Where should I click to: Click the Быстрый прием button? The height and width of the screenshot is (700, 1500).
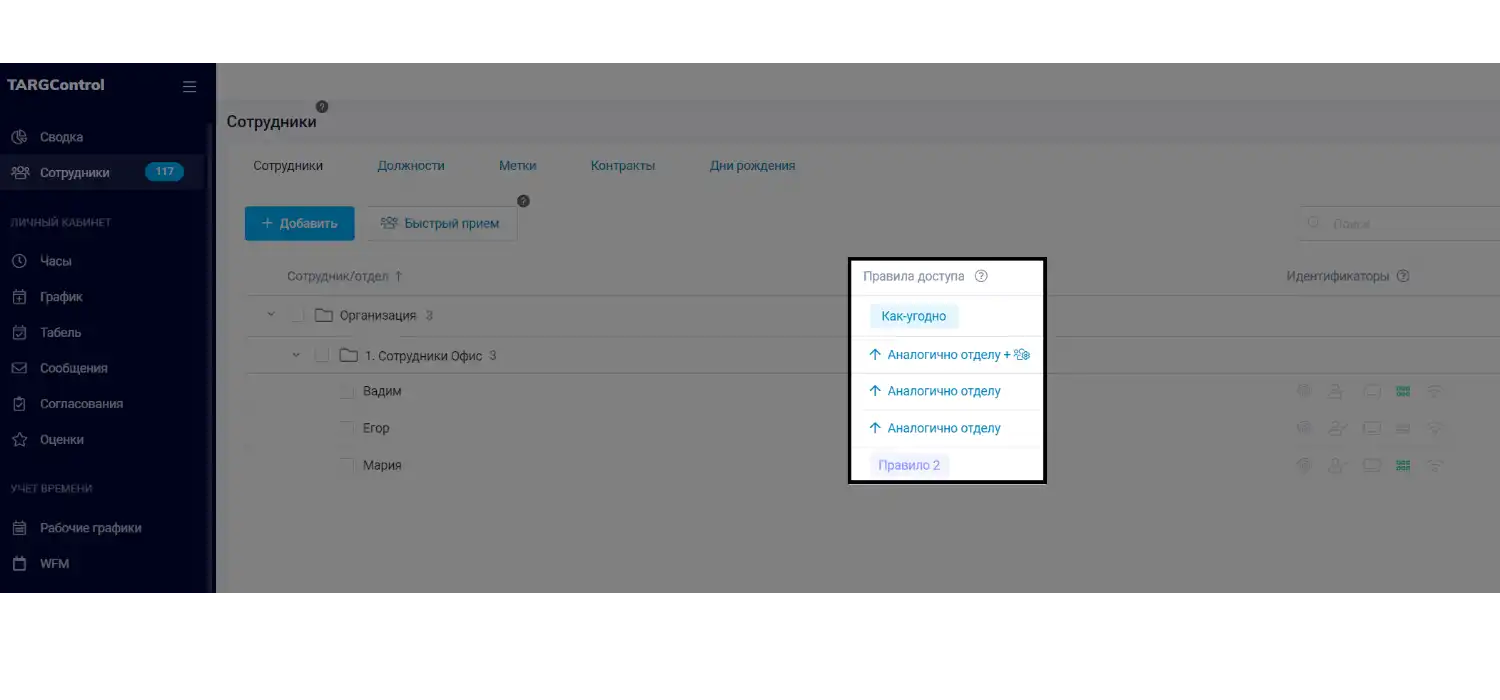440,223
